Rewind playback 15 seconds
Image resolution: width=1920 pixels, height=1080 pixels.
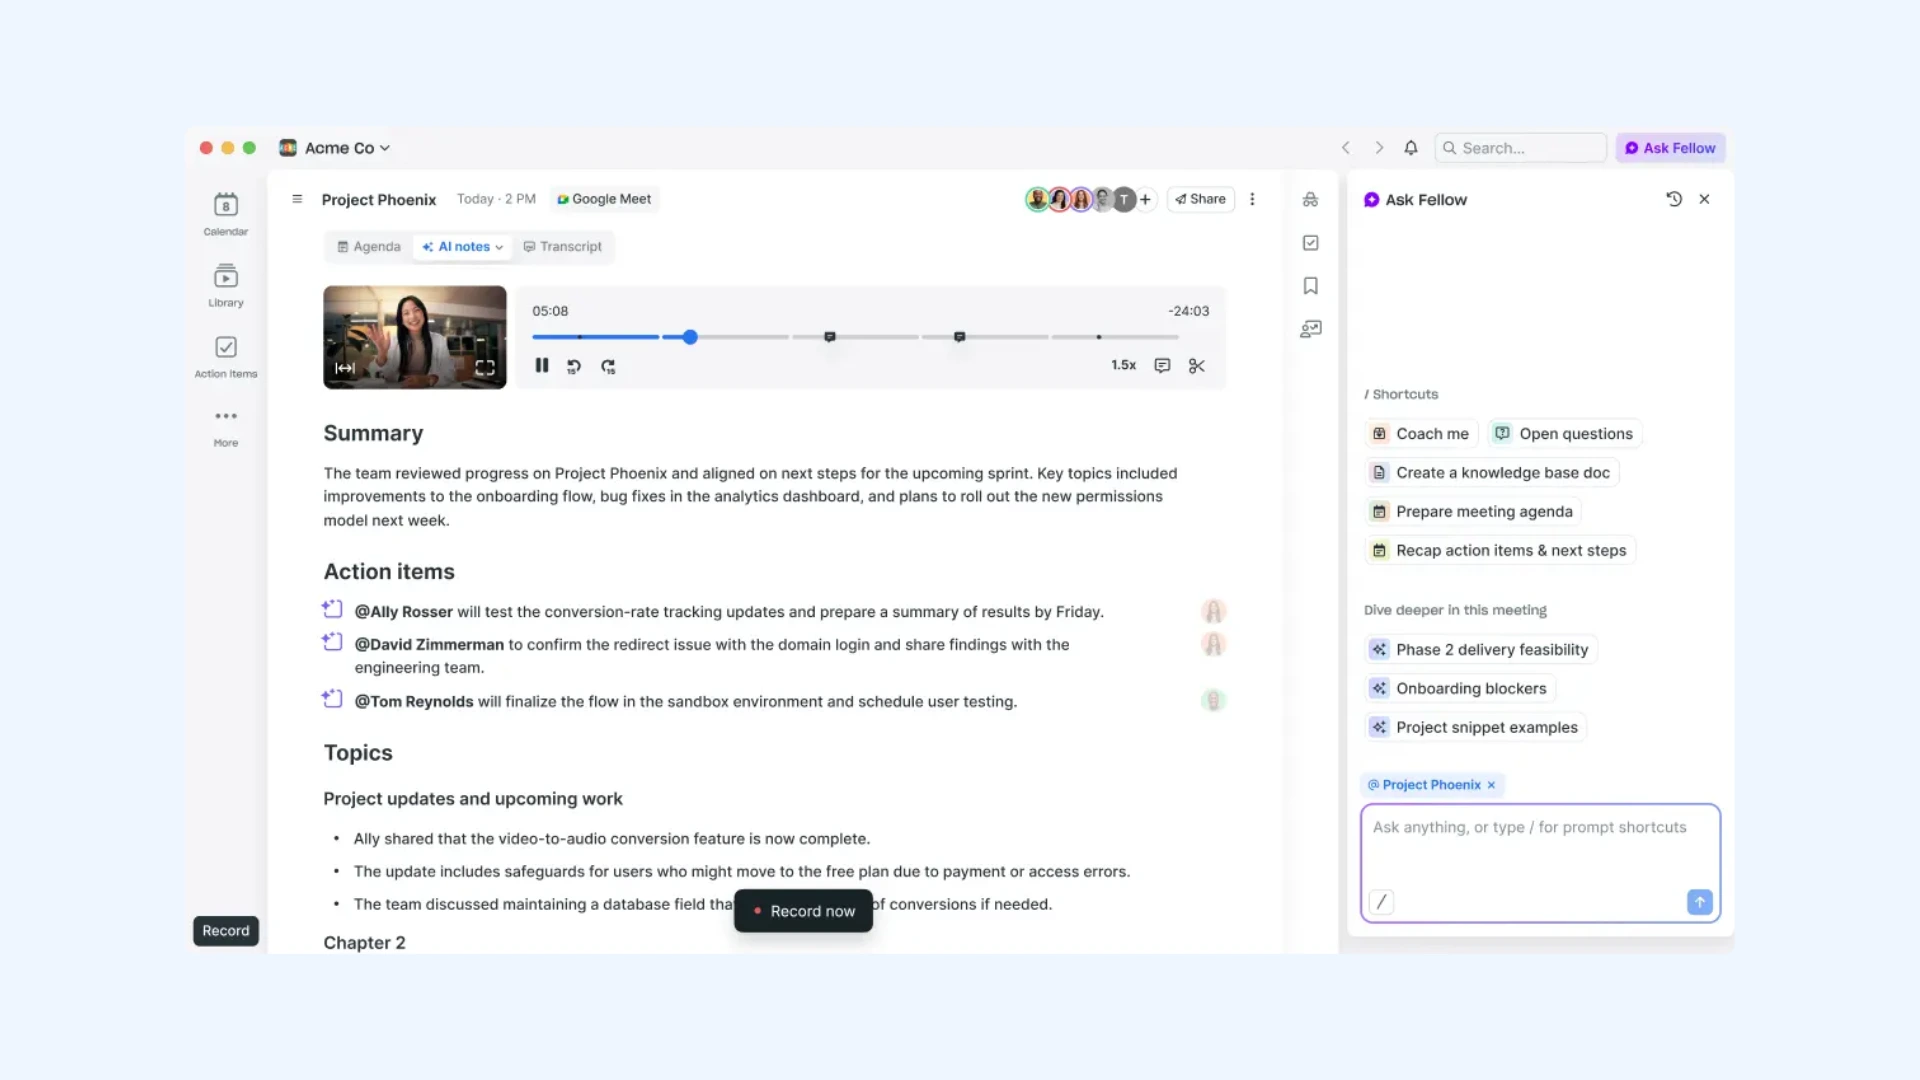574,366
